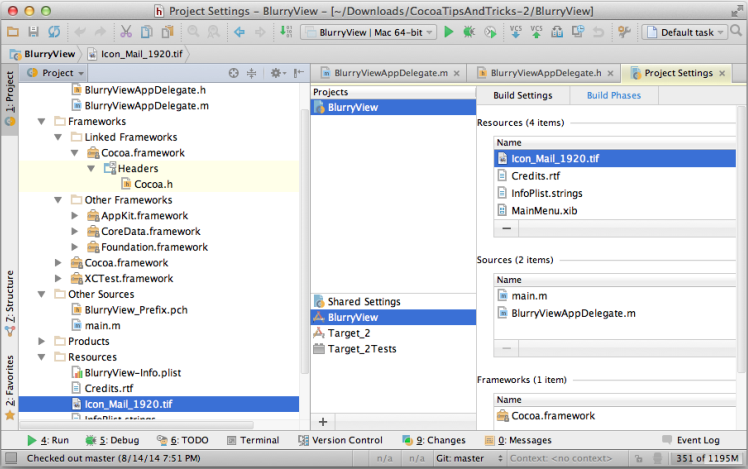Click the Cut scissors icon

pos(126,32)
